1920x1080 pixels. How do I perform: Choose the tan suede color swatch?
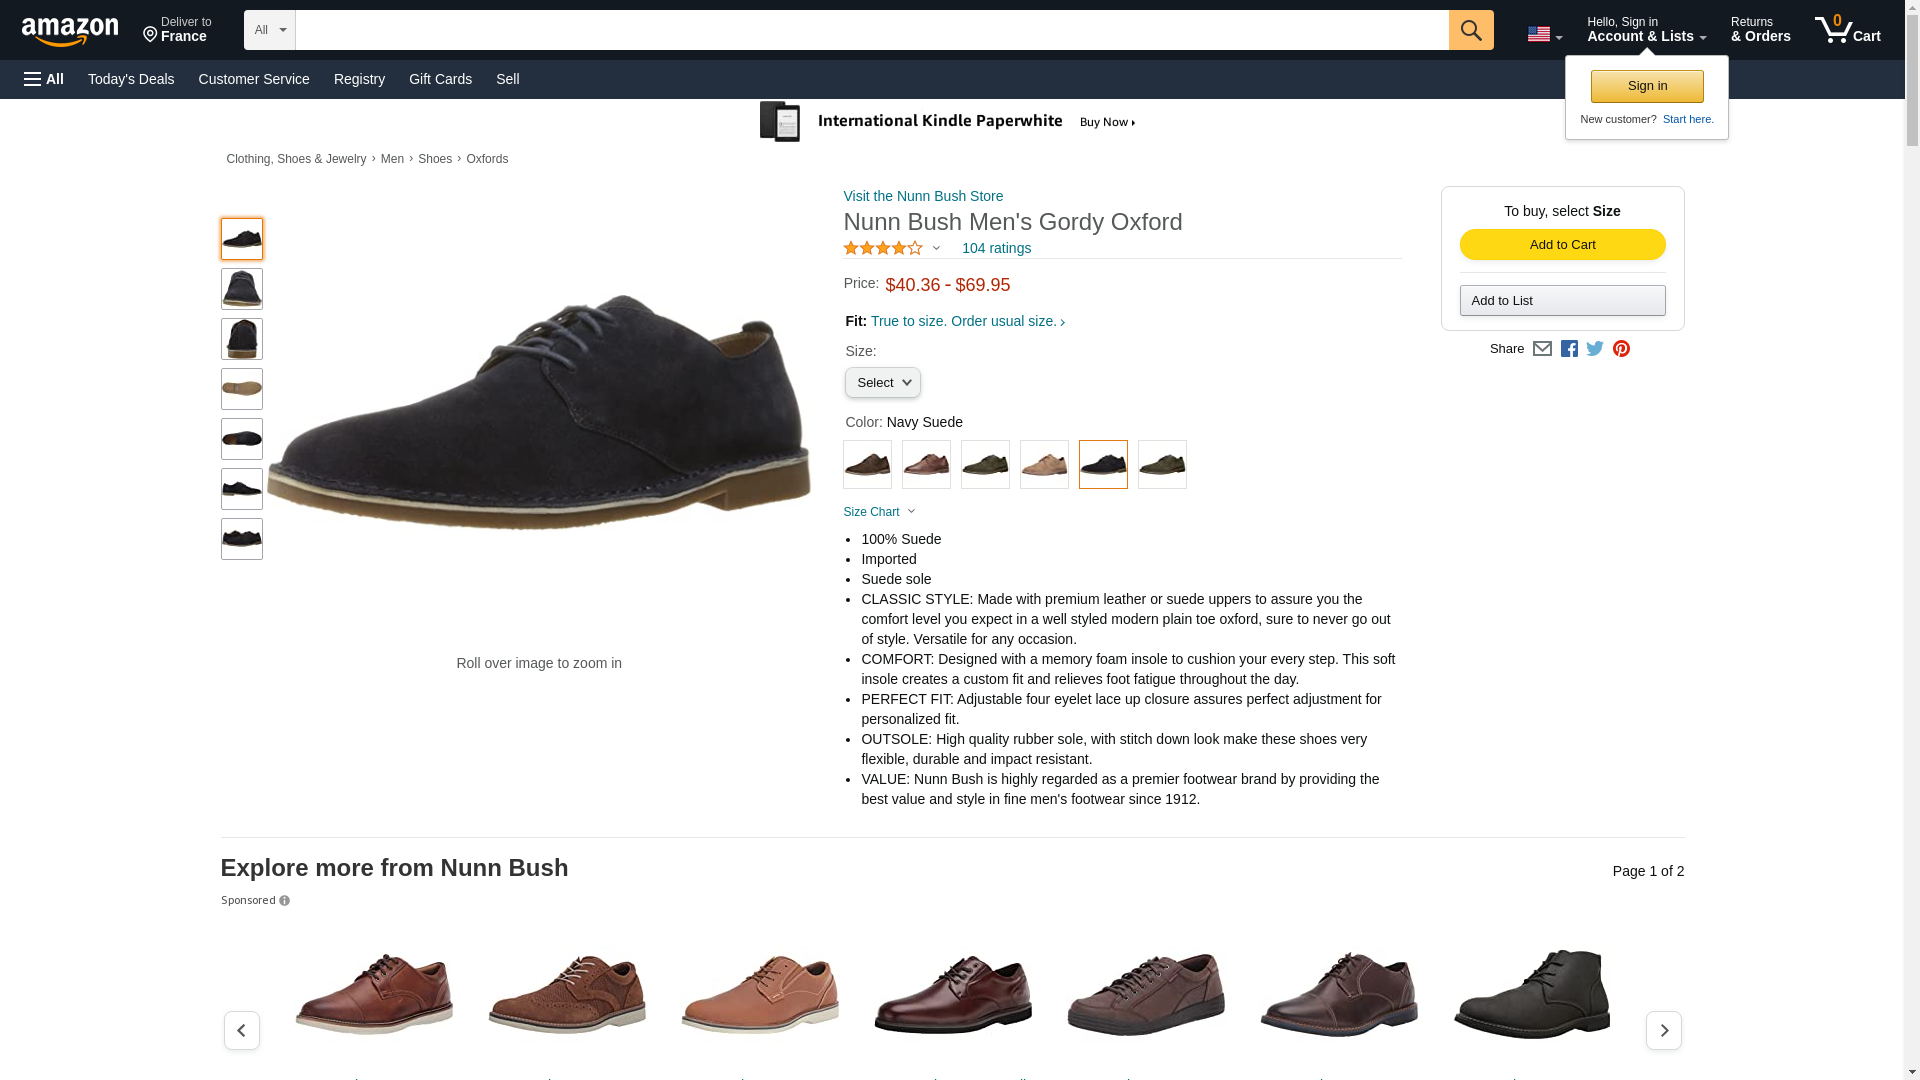pos(1044,465)
